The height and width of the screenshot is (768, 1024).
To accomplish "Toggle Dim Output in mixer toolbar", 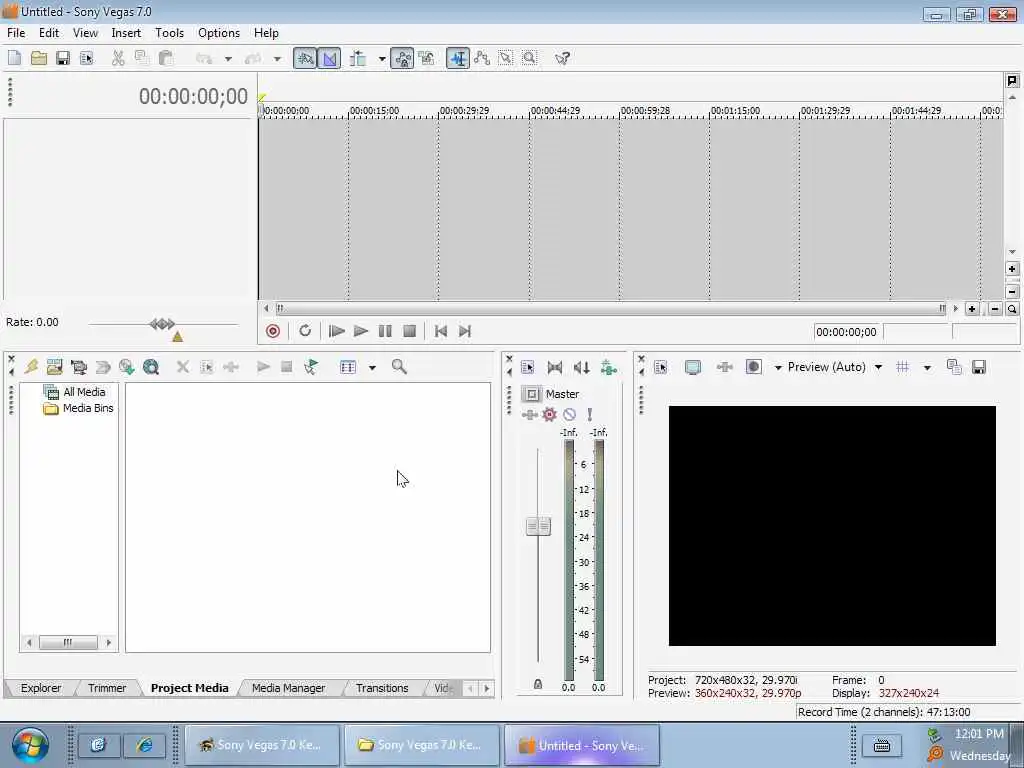I will pos(581,368).
